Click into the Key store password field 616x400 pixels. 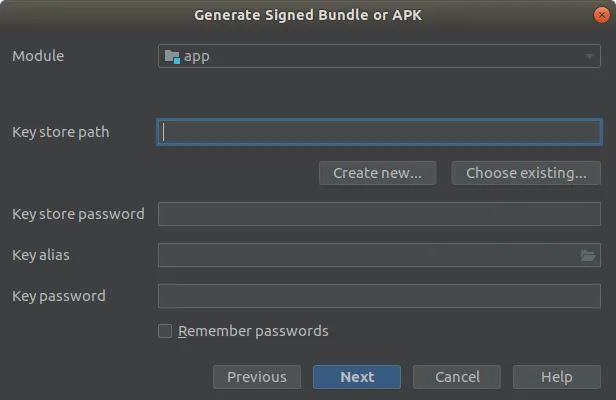tap(379, 214)
